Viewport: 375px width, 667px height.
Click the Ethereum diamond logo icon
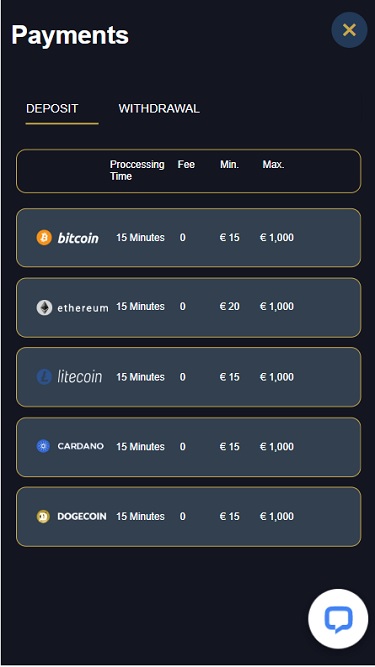point(44,307)
